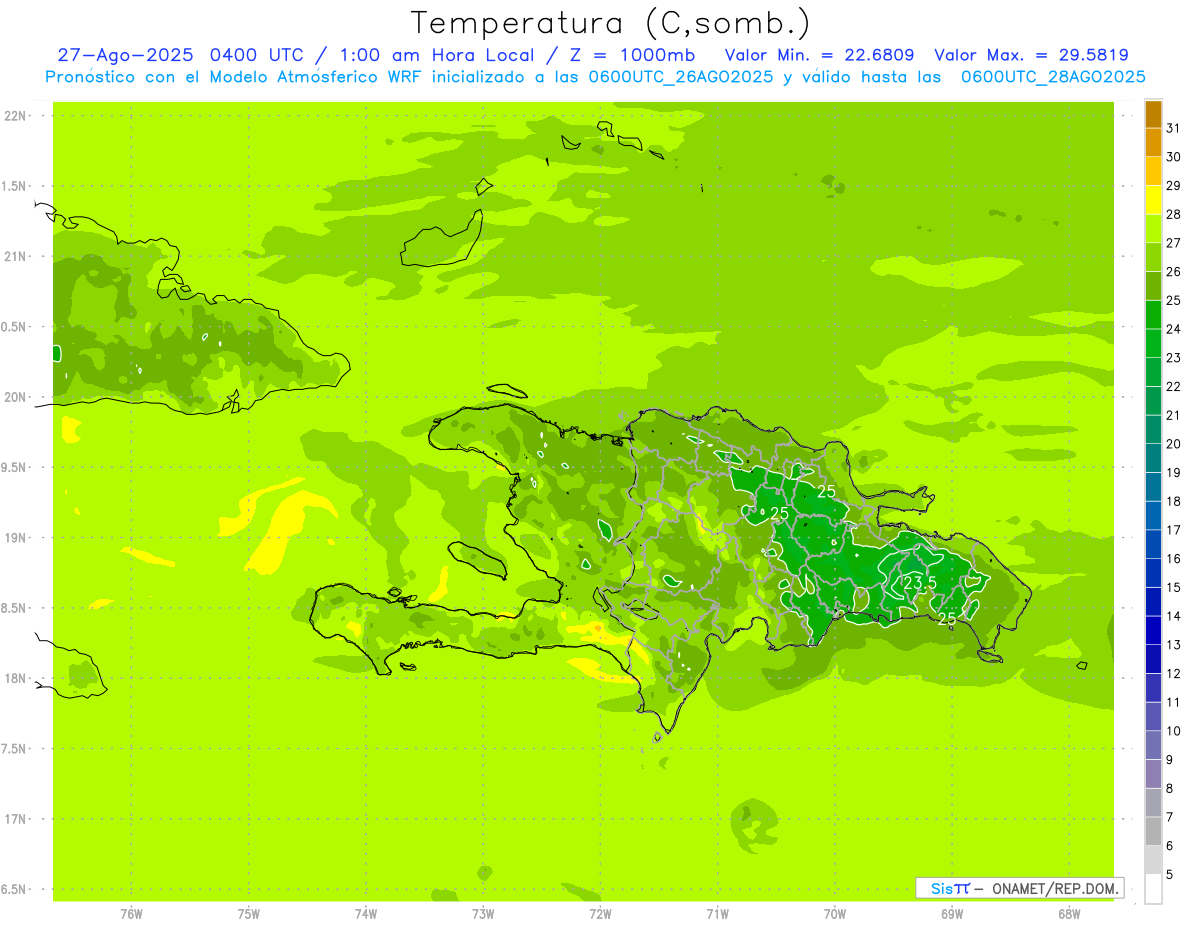The image size is (1200, 927).
Task: Click the "71W" longitude label
Action: [717, 914]
